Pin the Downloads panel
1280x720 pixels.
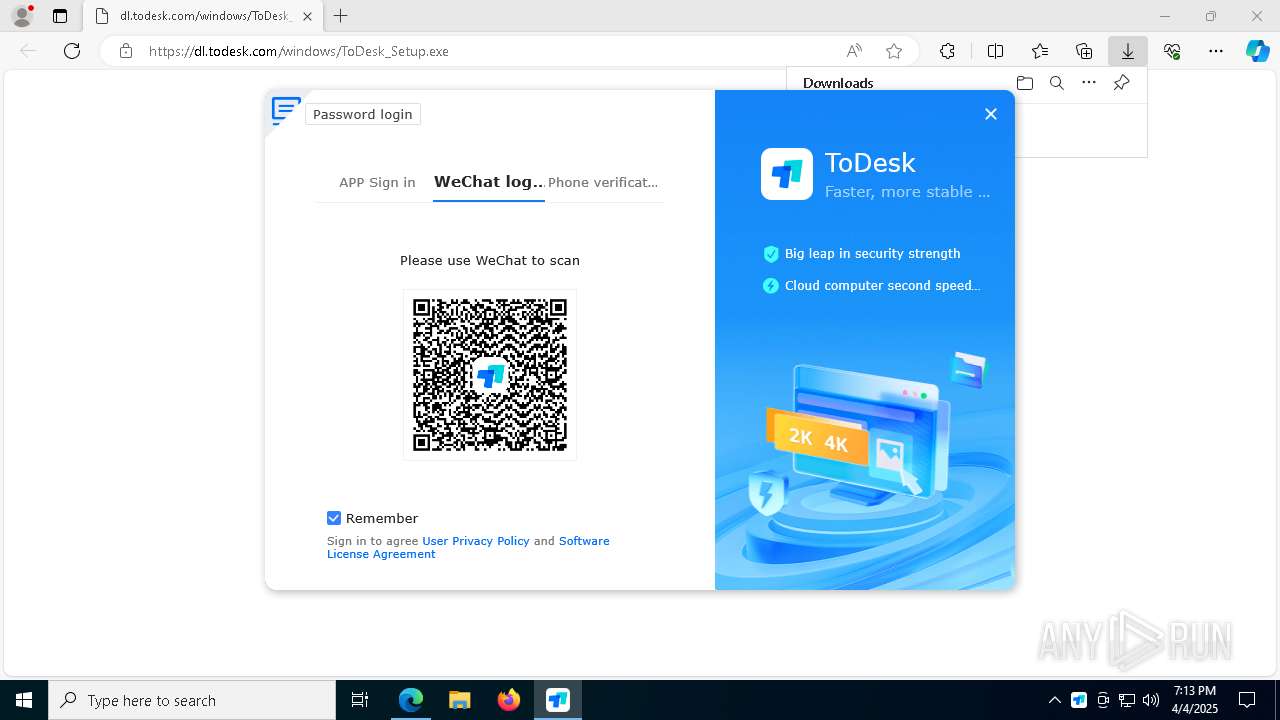click(x=1121, y=83)
